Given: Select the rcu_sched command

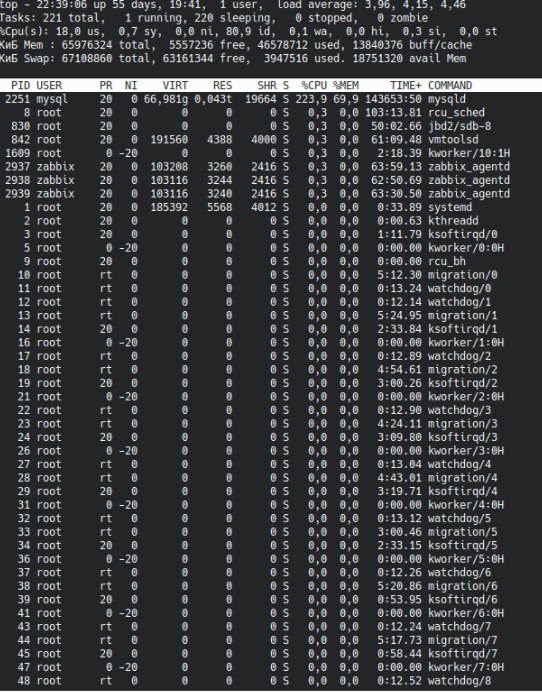Looking at the screenshot, I should coord(456,113).
